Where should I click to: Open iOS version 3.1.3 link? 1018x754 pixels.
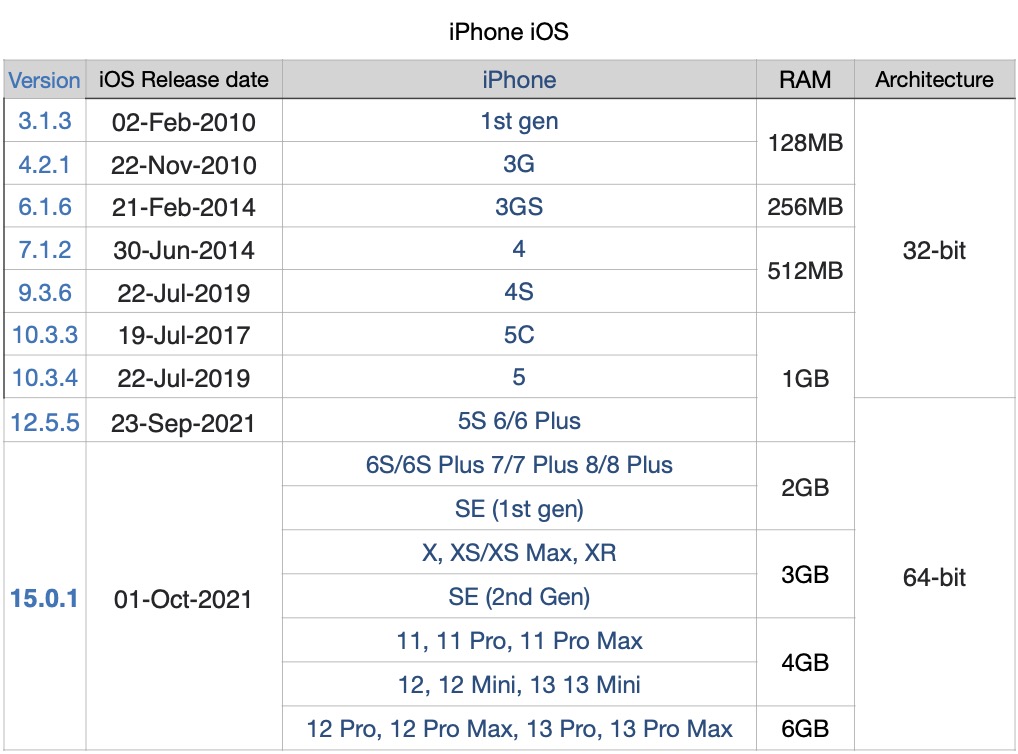(45, 121)
